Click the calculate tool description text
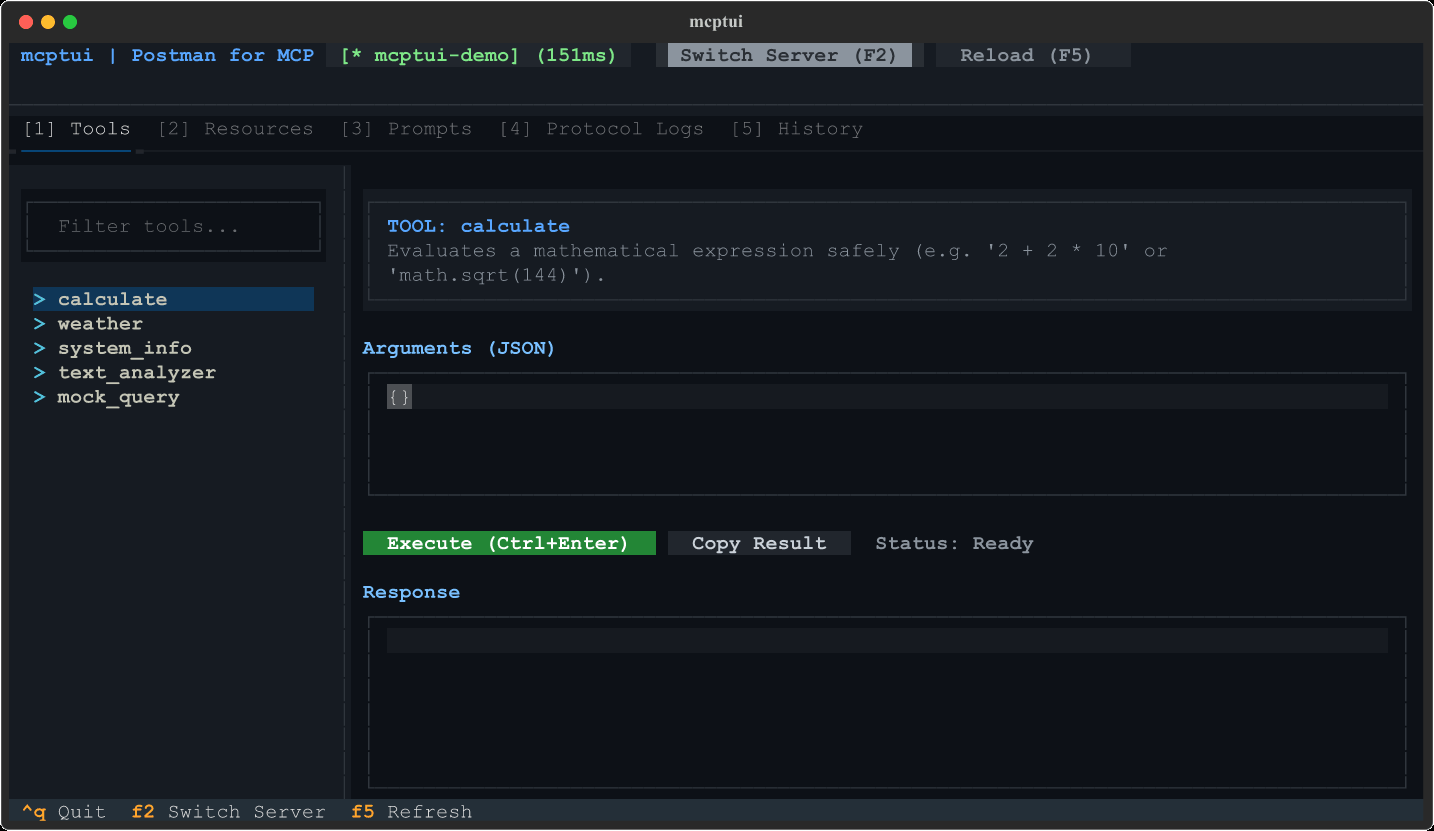Screen dimensions: 1434x831 (777, 263)
